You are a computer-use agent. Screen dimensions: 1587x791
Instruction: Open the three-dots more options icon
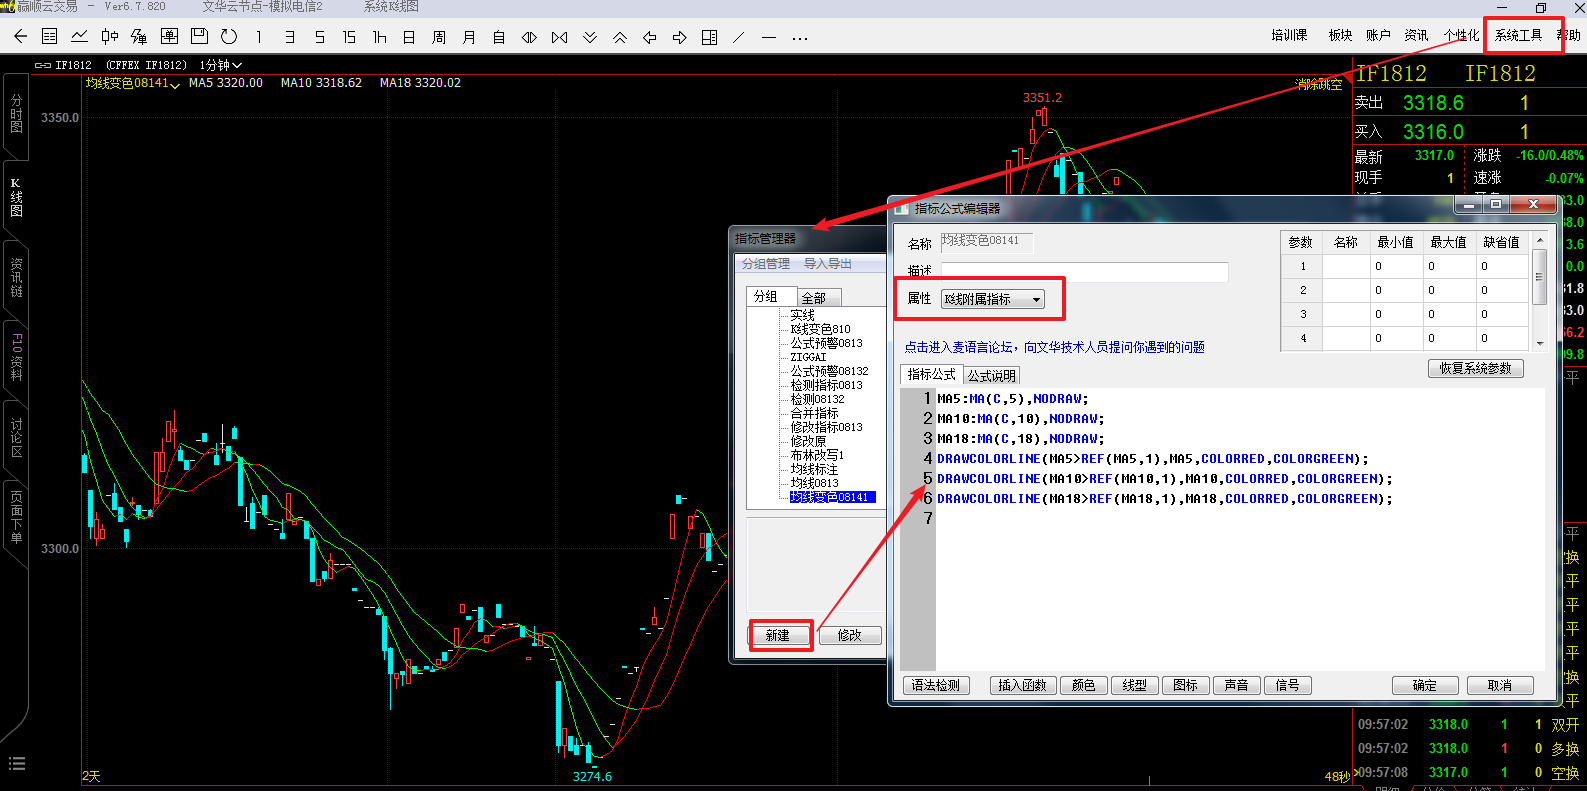pos(799,38)
